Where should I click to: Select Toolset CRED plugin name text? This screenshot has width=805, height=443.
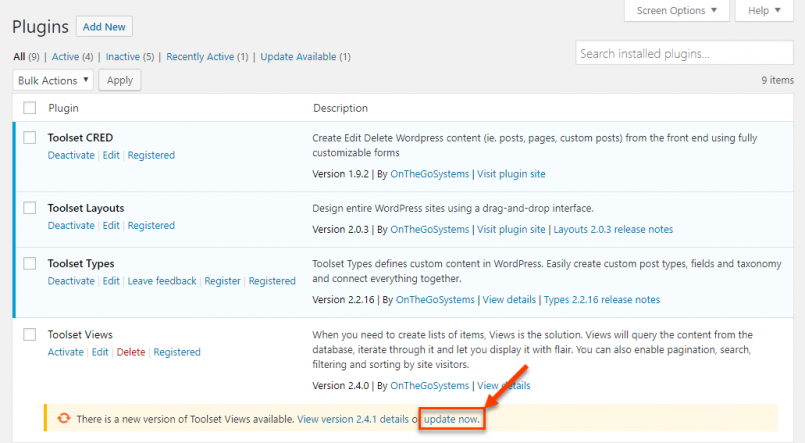80,138
